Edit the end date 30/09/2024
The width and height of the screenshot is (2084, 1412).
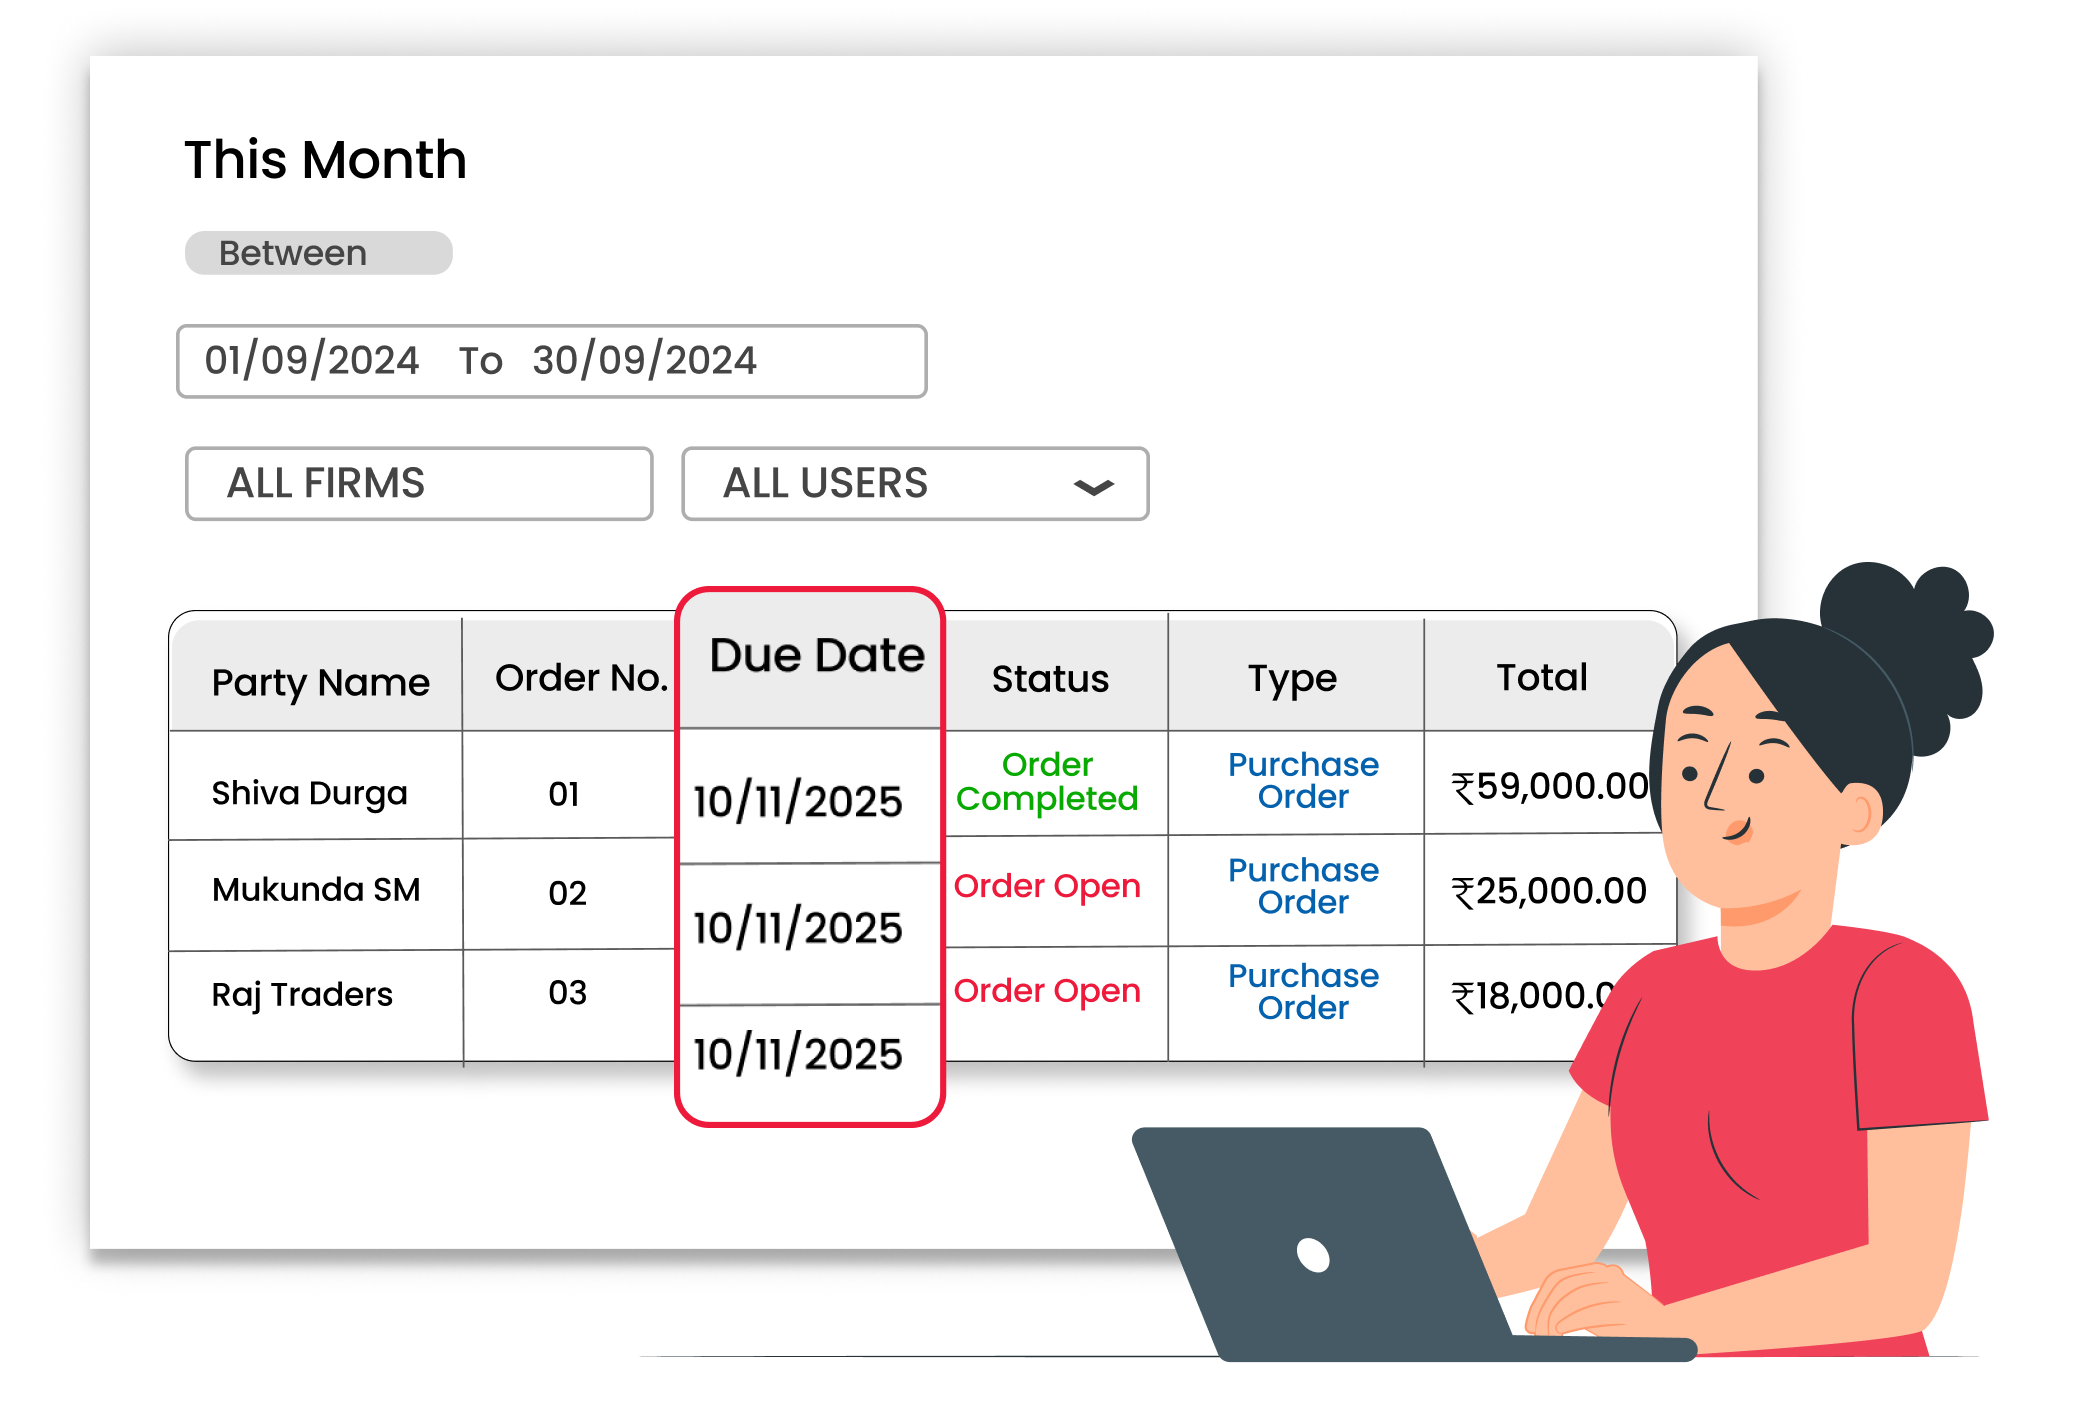point(643,361)
